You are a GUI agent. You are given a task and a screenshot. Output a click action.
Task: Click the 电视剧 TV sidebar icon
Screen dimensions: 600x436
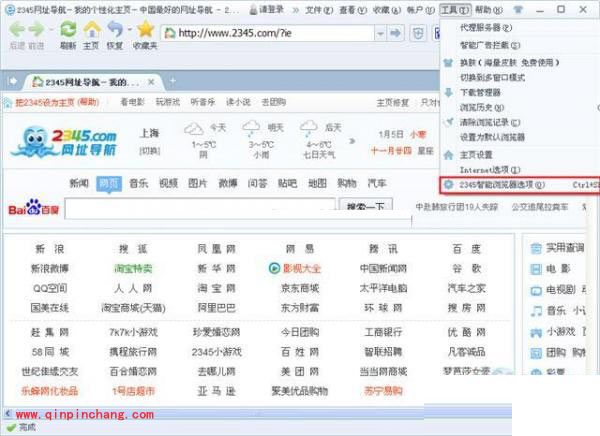[536, 291]
